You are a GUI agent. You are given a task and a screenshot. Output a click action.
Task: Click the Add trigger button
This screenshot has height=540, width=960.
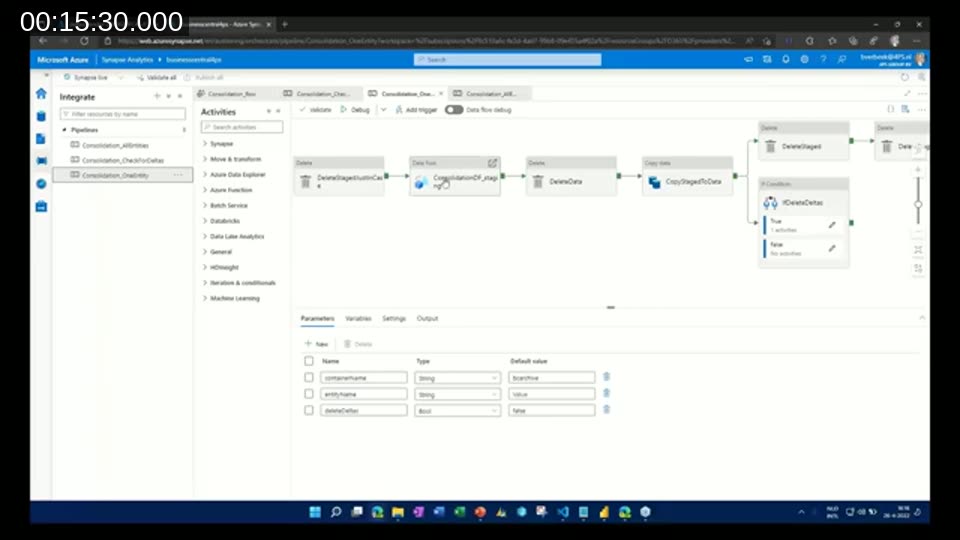(x=416, y=110)
